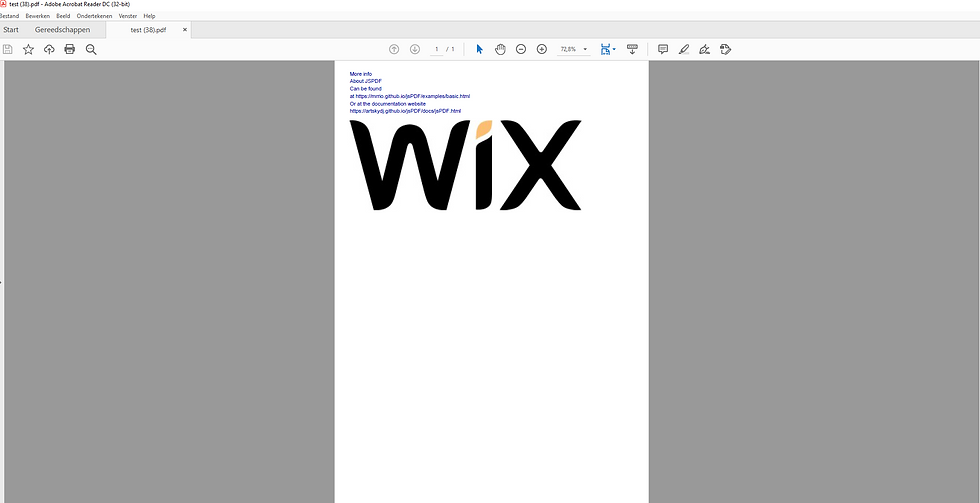980x503 pixels.
Task: Open the fit page view options
Action: pos(608,49)
